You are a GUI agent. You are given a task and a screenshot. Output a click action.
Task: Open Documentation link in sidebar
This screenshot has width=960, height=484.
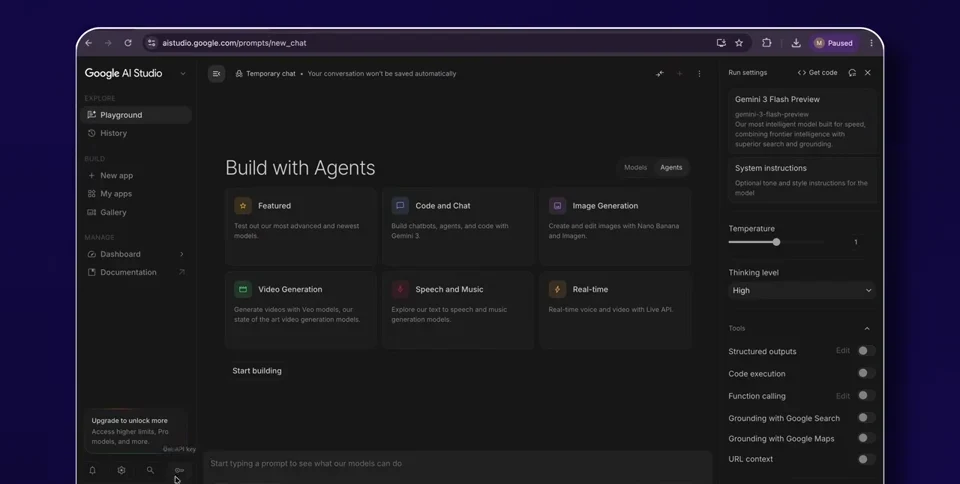(x=136, y=272)
